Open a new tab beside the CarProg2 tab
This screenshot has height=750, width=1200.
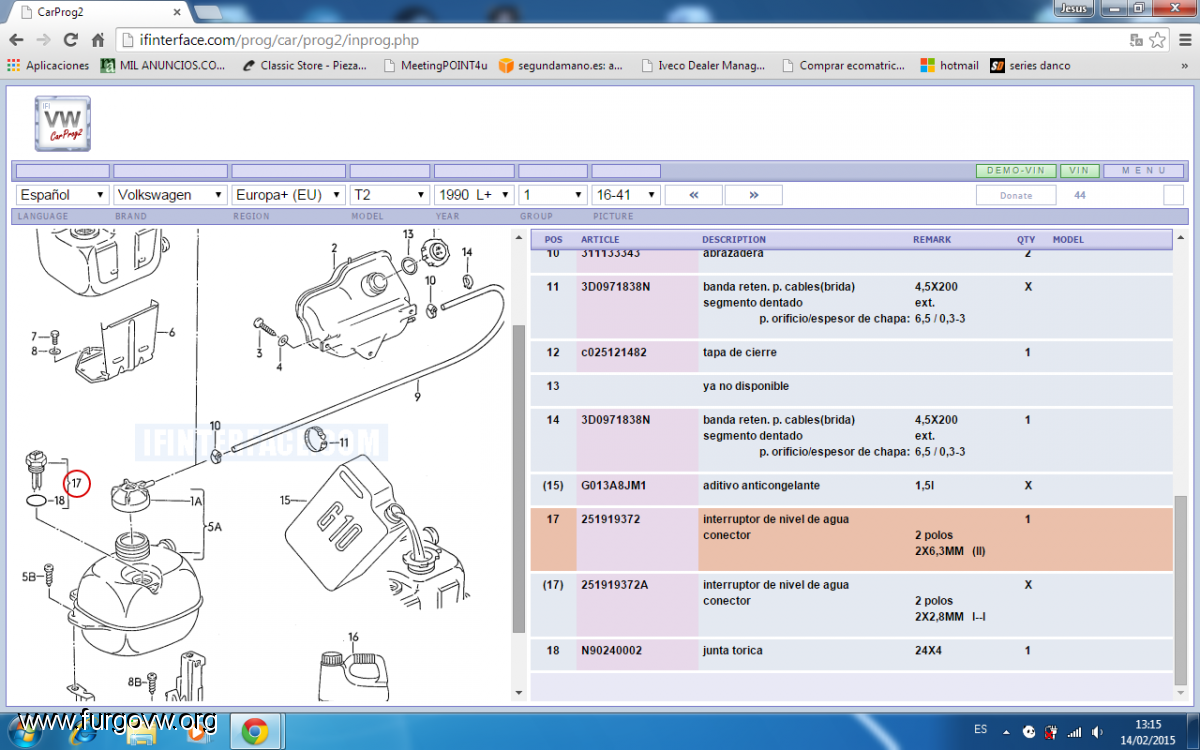point(208,12)
